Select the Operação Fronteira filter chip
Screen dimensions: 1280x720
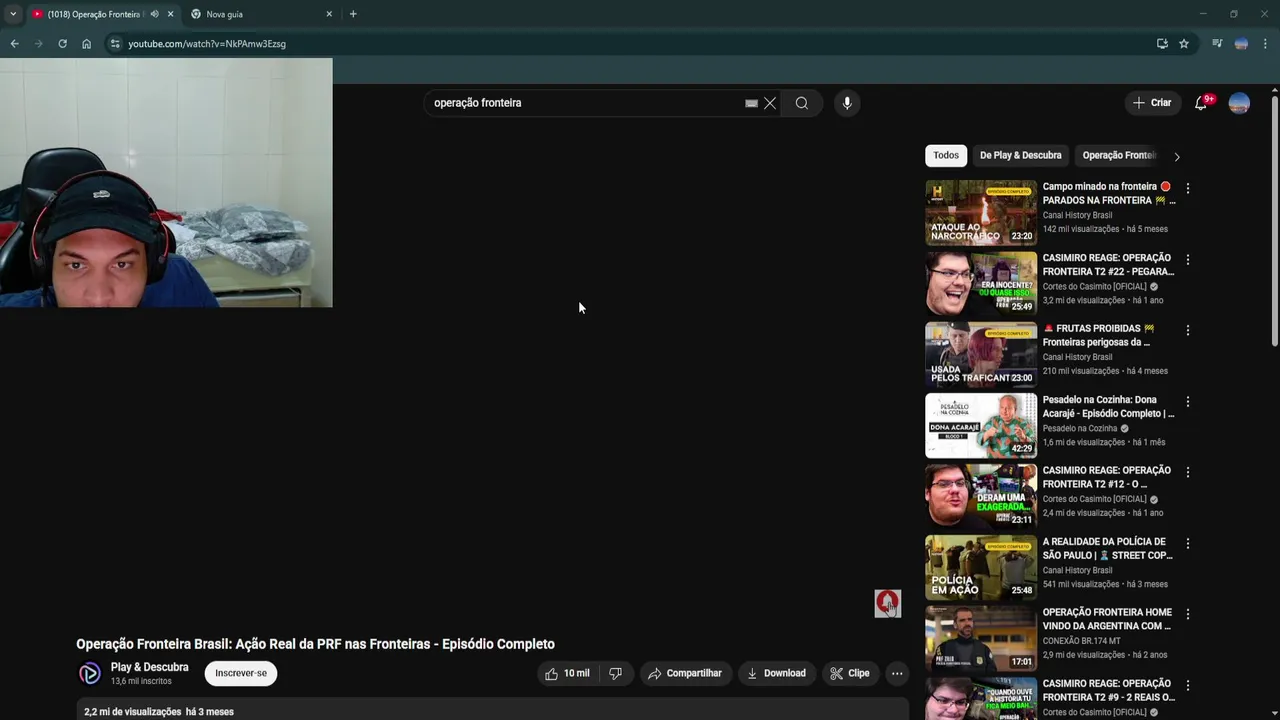[1118, 156]
